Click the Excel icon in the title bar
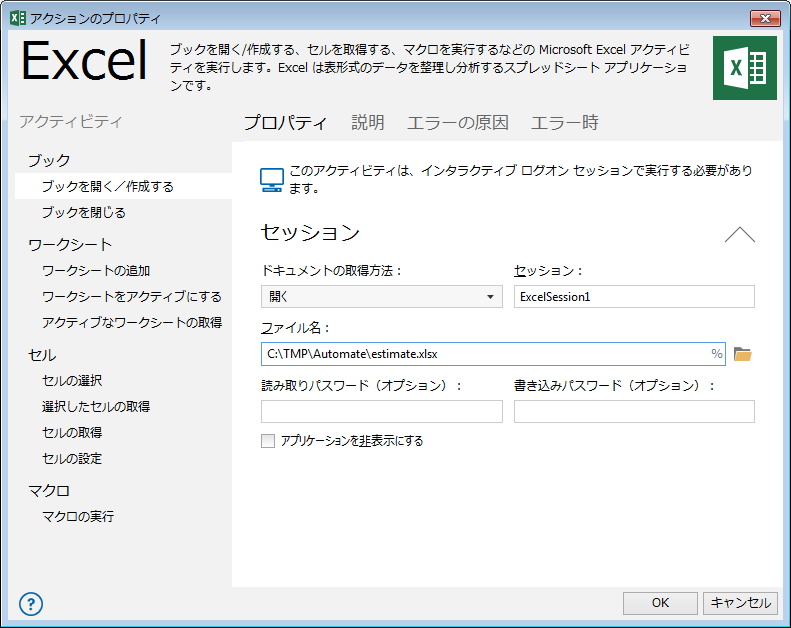This screenshot has width=791, height=628. point(18,18)
